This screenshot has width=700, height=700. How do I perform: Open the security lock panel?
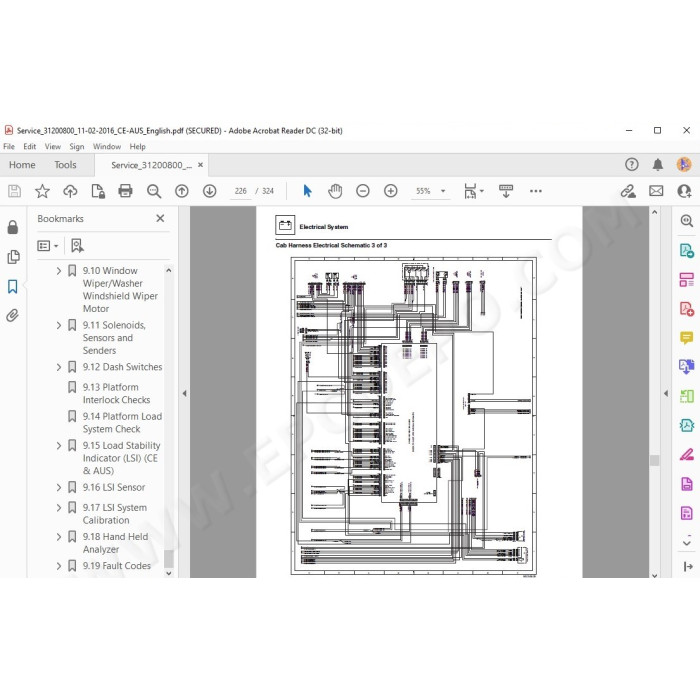(x=12, y=227)
